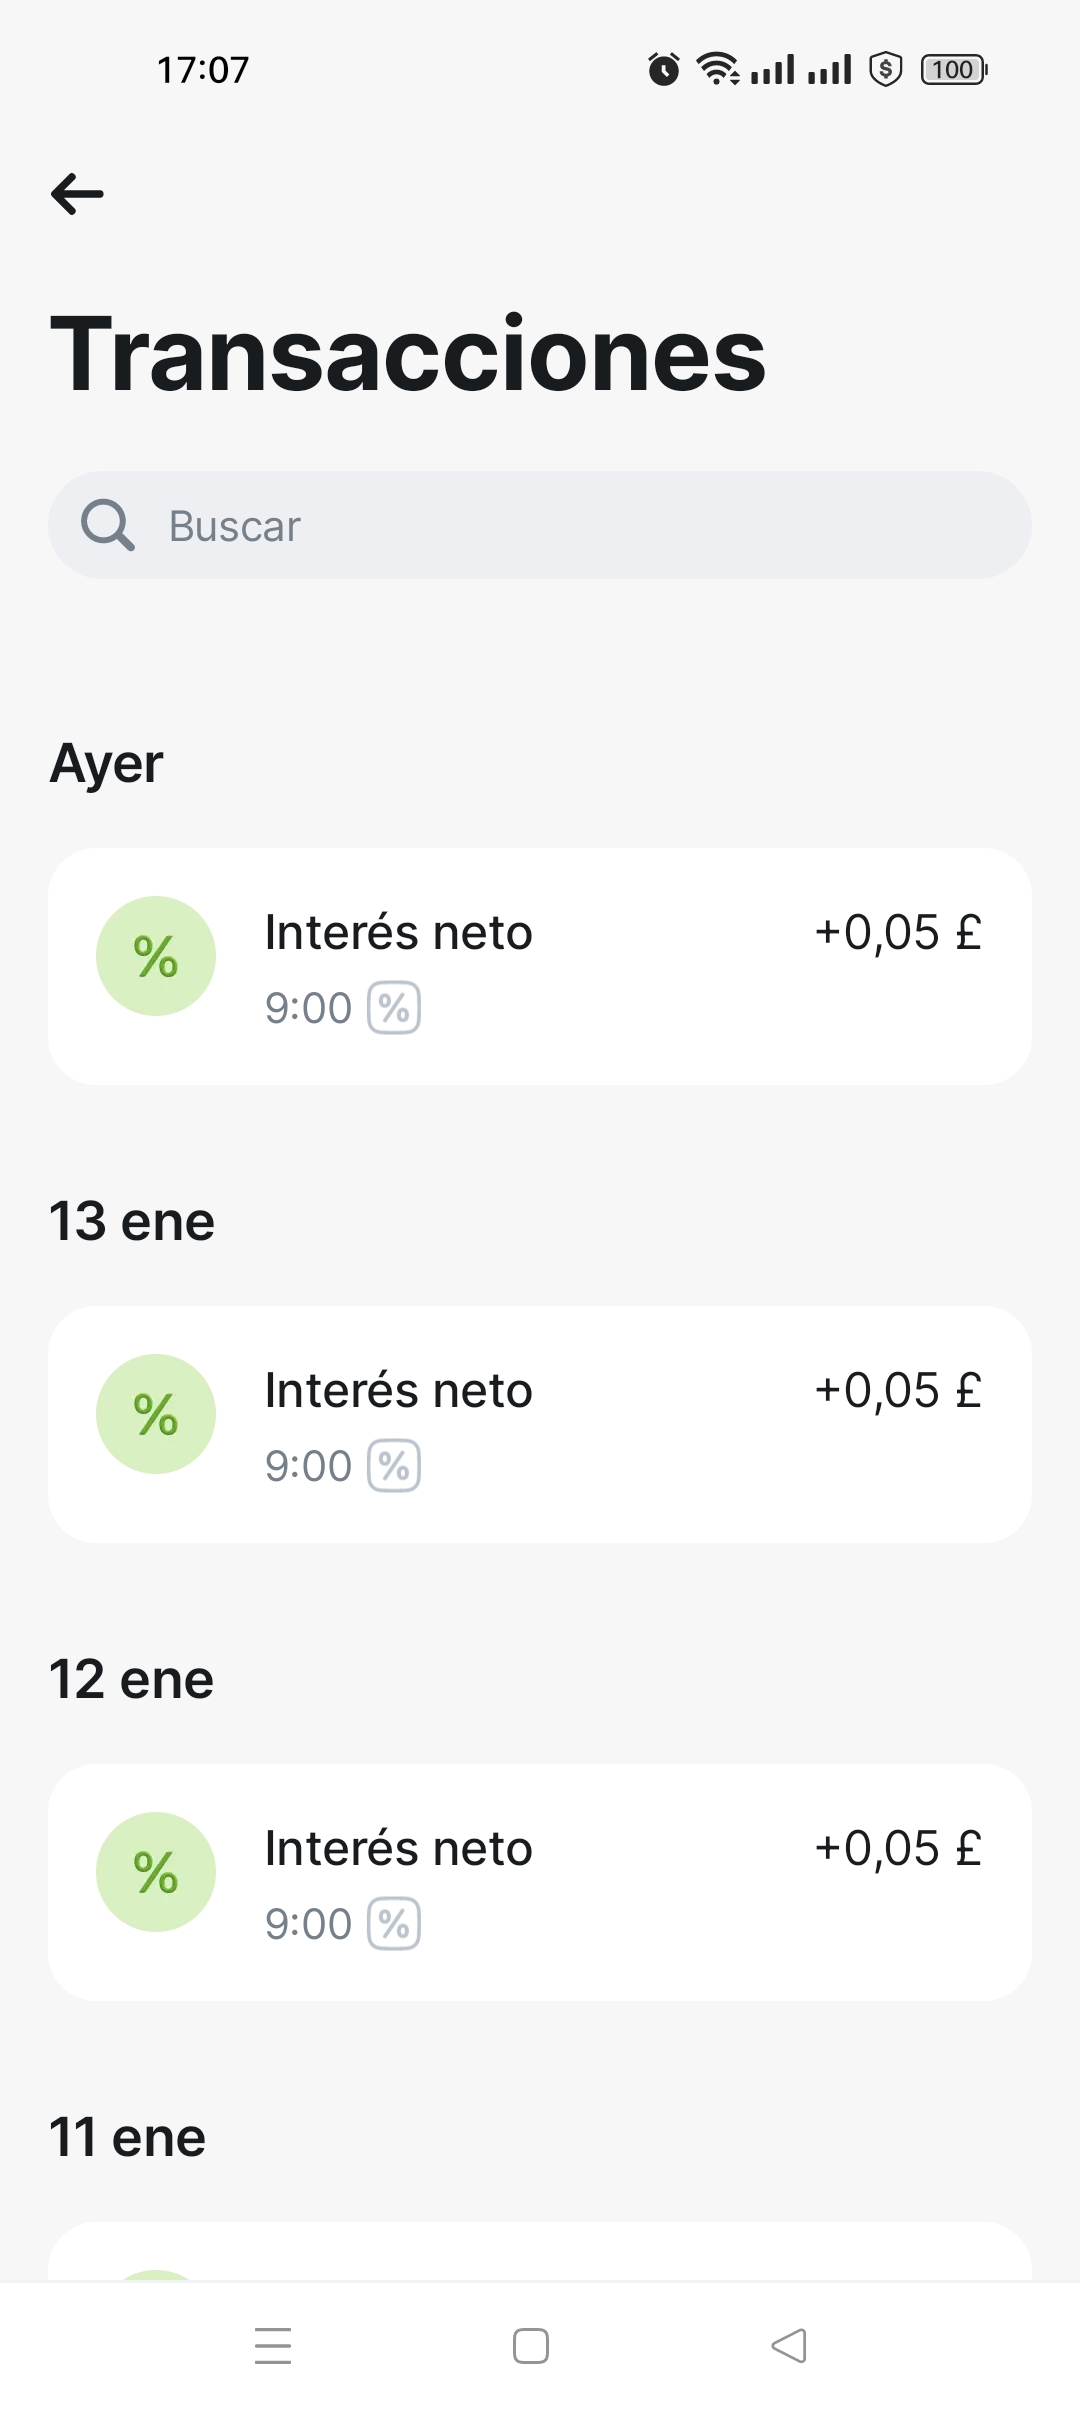Tap small percent badge in 12 ene transaction
Viewport: 1080px width, 2412px height.
pyautogui.click(x=394, y=1924)
